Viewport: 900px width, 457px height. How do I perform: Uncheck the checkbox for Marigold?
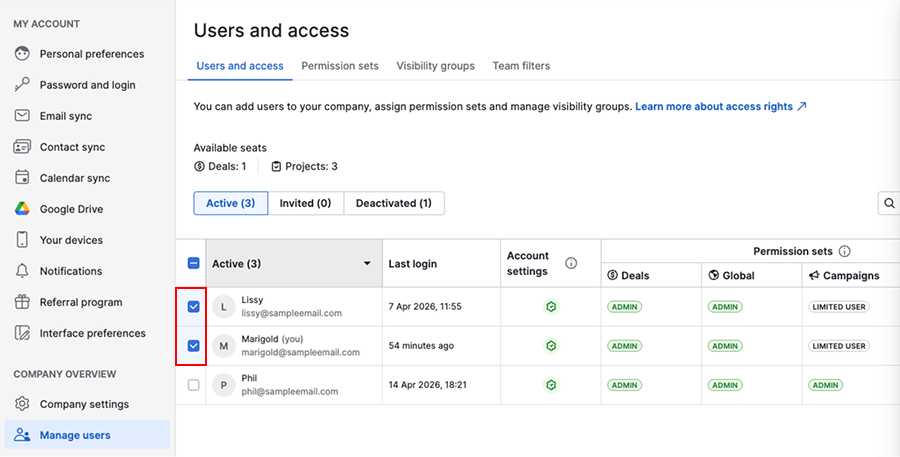pyautogui.click(x=194, y=346)
